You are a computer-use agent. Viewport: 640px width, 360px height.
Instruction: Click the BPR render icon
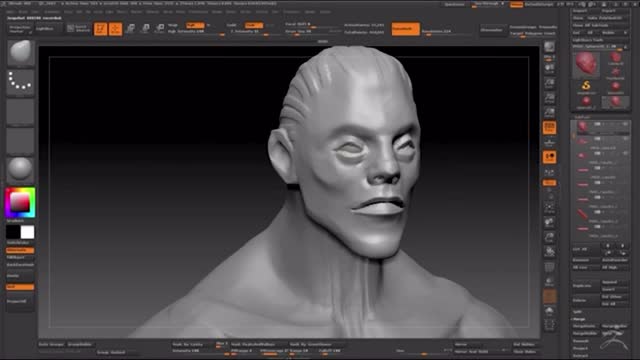pos(549,47)
